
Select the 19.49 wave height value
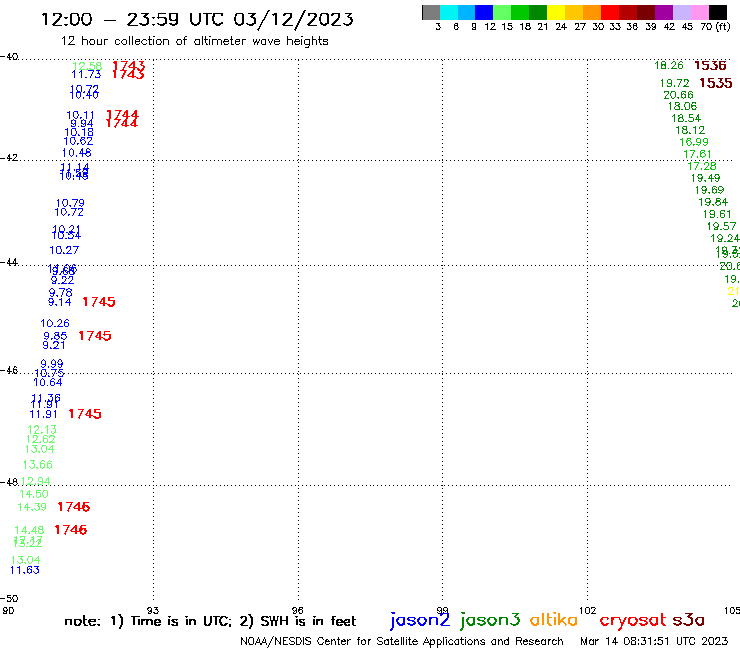point(706,178)
